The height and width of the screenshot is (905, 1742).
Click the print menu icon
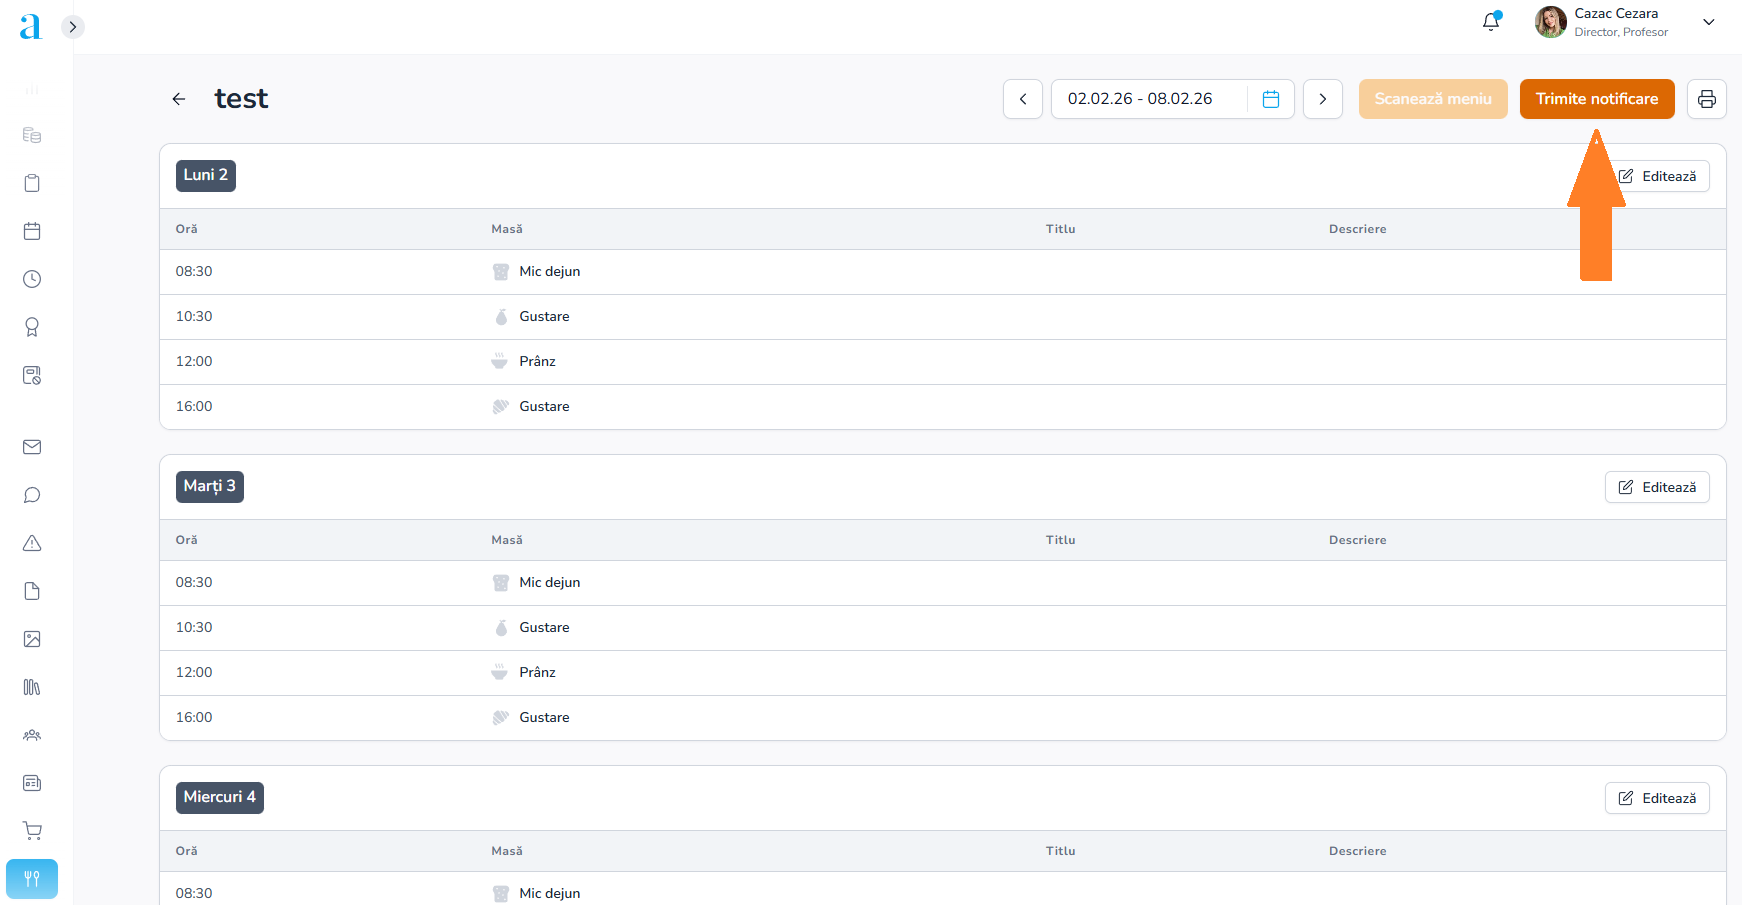tap(1706, 99)
